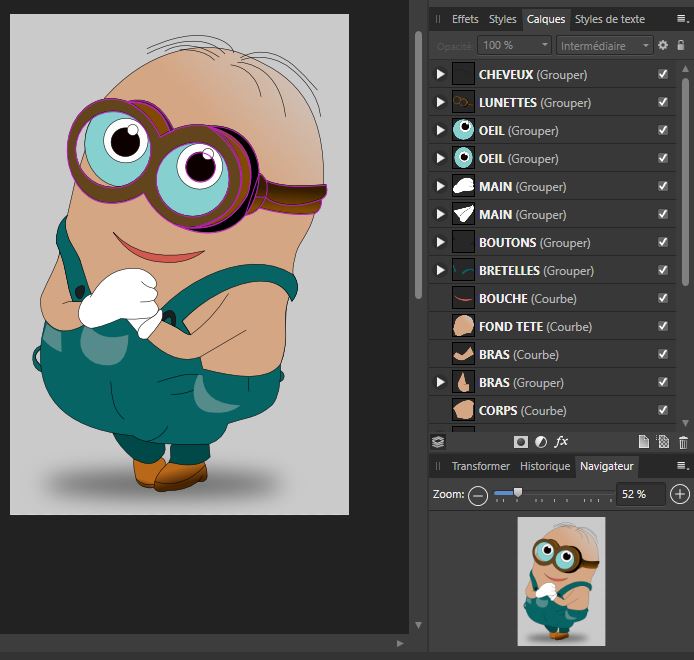Click the zoom slider handle
Screen dimensions: 694x660
point(518,493)
